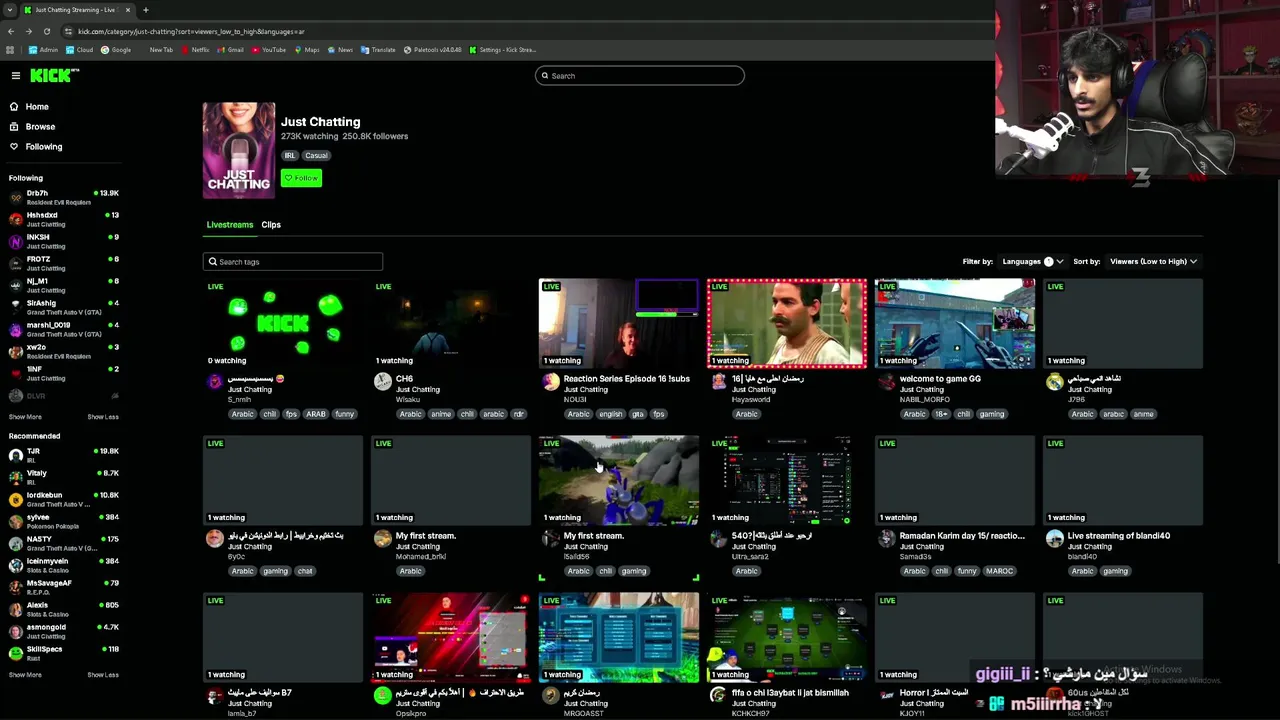The height and width of the screenshot is (720, 1280).
Task: Click the ARAB tag on first stream
Action: point(316,414)
